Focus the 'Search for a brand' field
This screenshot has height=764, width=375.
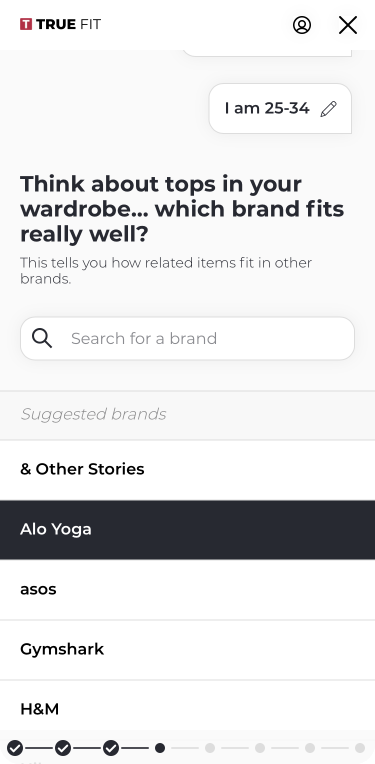(188, 339)
